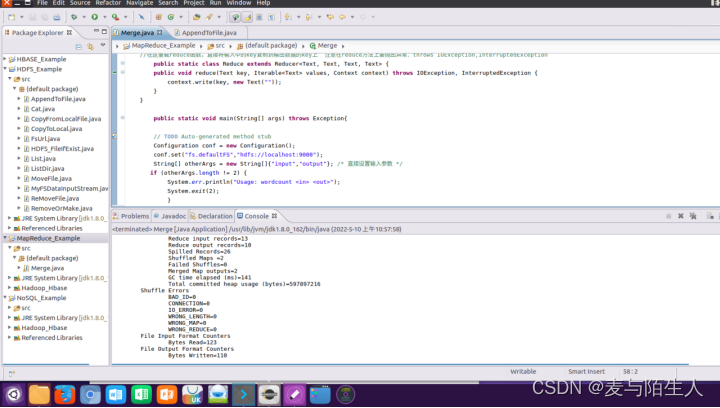Click the Search flashlight toolbar icon
Screen dimensions: 720x408
[209, 17]
